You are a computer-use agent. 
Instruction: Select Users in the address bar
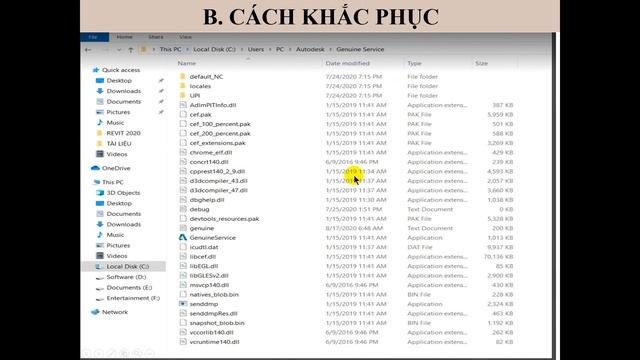coord(256,49)
